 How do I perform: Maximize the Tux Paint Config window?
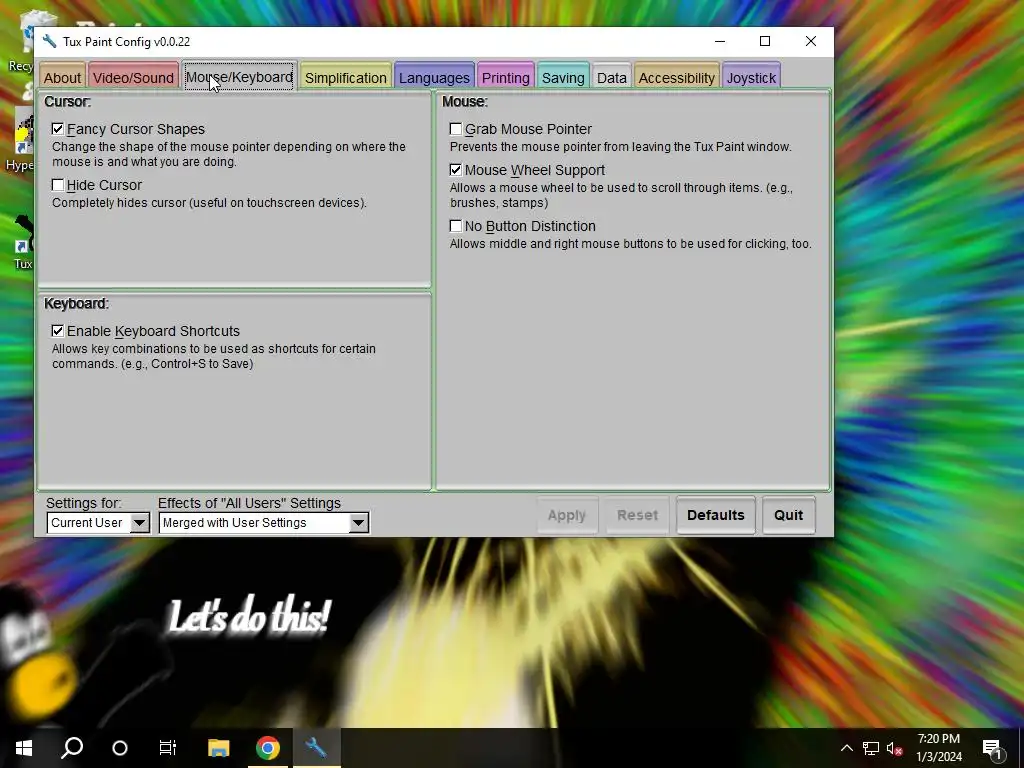point(765,41)
